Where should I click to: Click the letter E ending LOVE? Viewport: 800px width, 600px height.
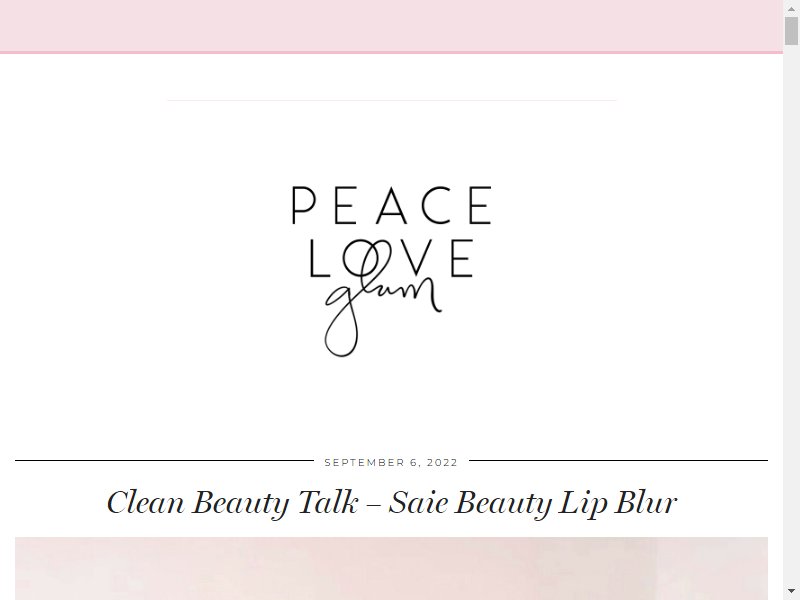pyautogui.click(x=462, y=258)
